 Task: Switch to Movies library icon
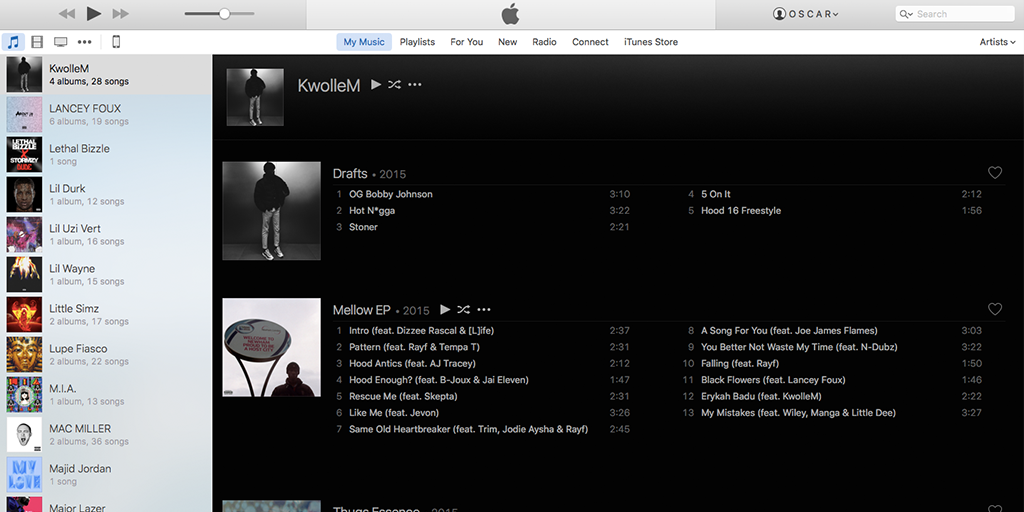(37, 42)
